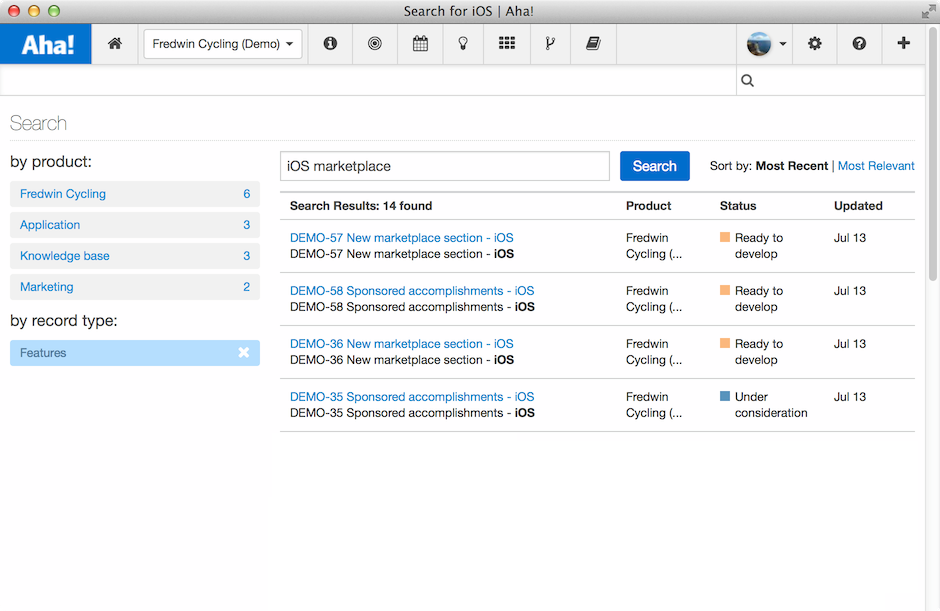
Task: Click the product Info icon in toolbar
Action: click(330, 44)
